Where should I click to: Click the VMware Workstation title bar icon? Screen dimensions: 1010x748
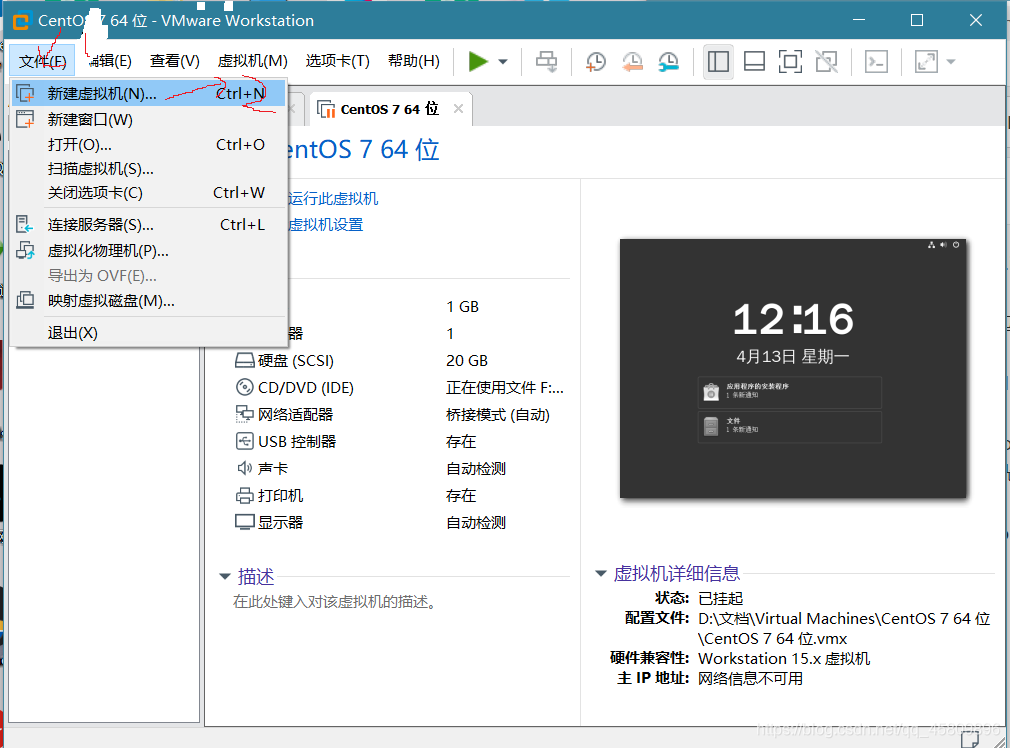[x=21, y=21]
